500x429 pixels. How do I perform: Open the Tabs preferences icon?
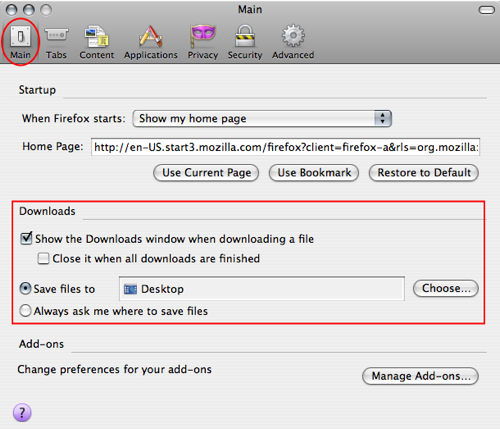(x=56, y=35)
